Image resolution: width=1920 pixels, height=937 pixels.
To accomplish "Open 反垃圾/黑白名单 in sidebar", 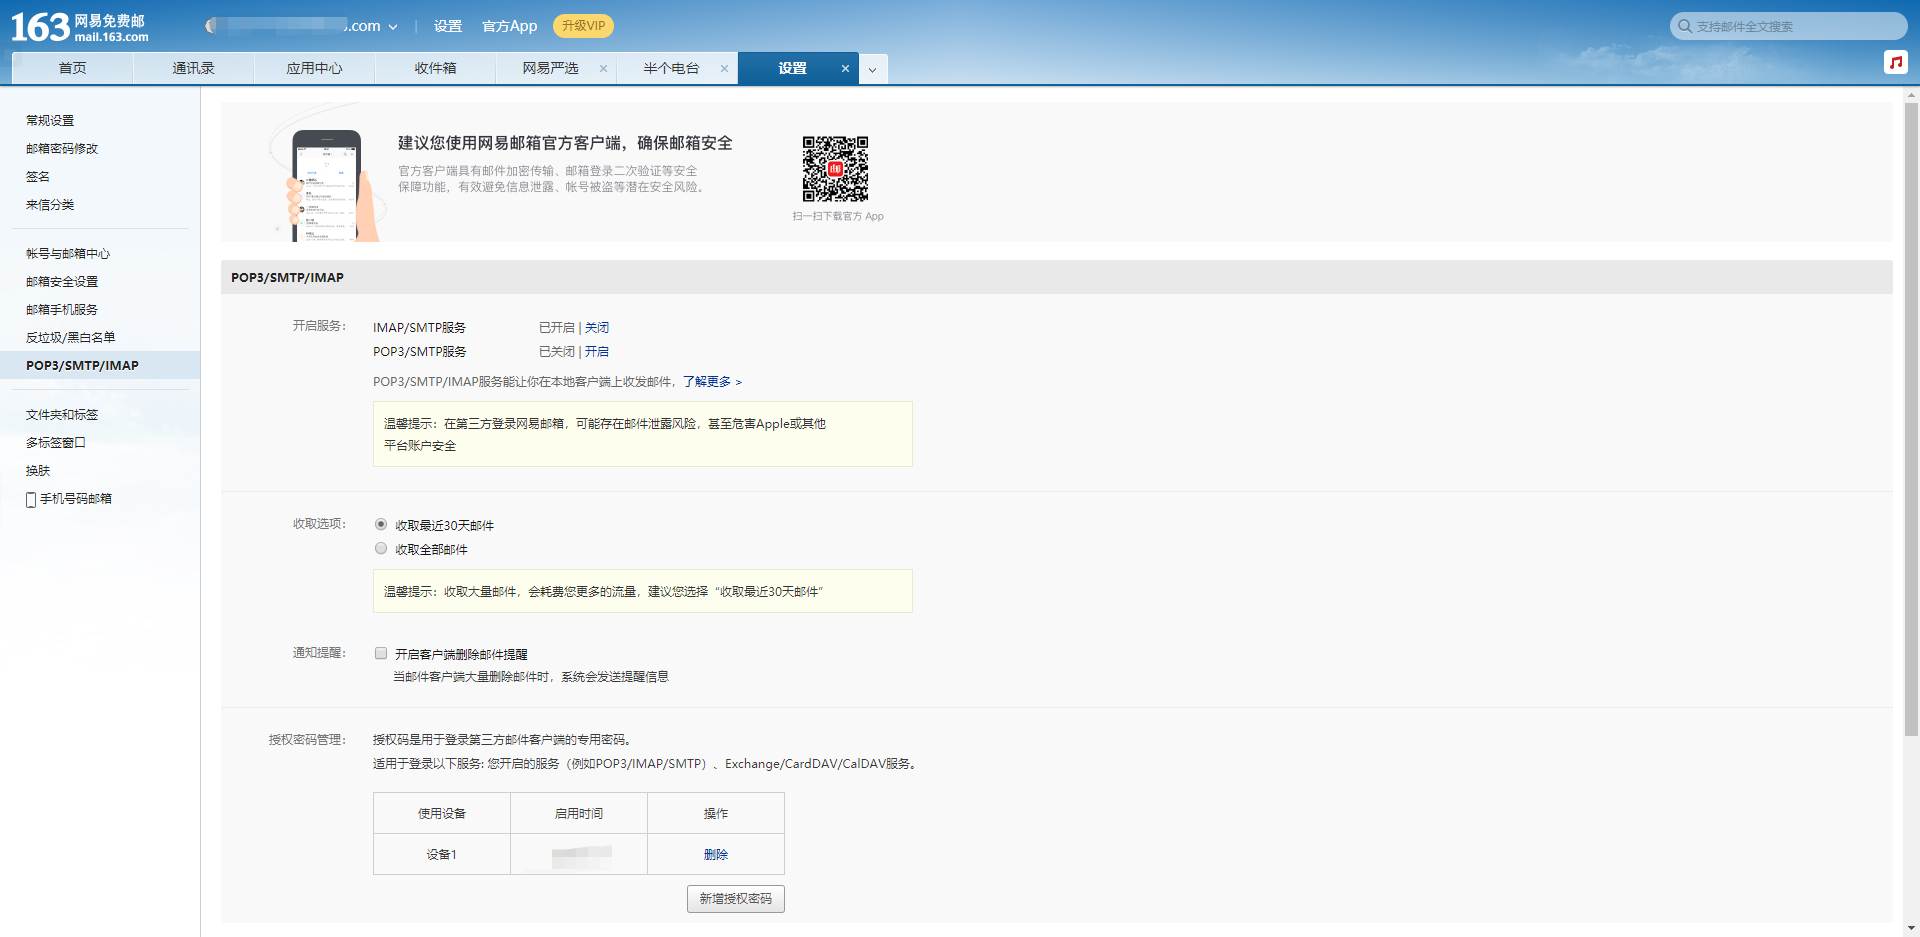I will [x=71, y=338].
